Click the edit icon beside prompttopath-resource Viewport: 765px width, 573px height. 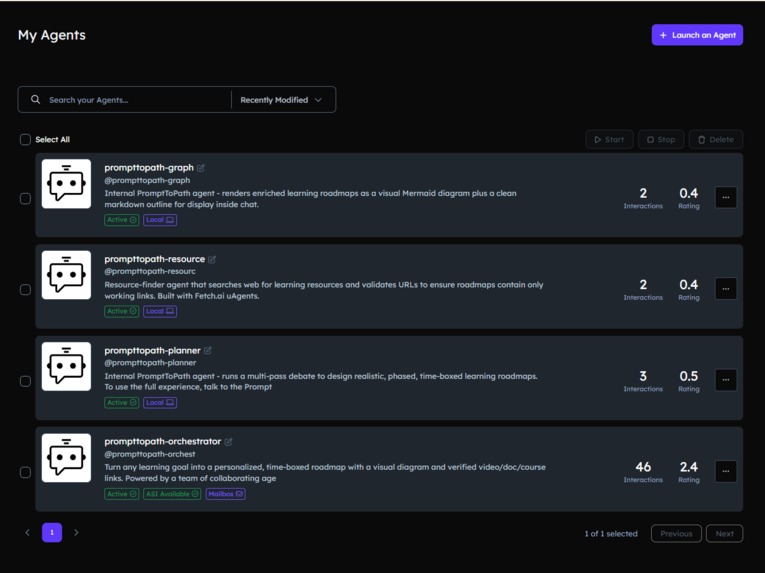point(212,259)
